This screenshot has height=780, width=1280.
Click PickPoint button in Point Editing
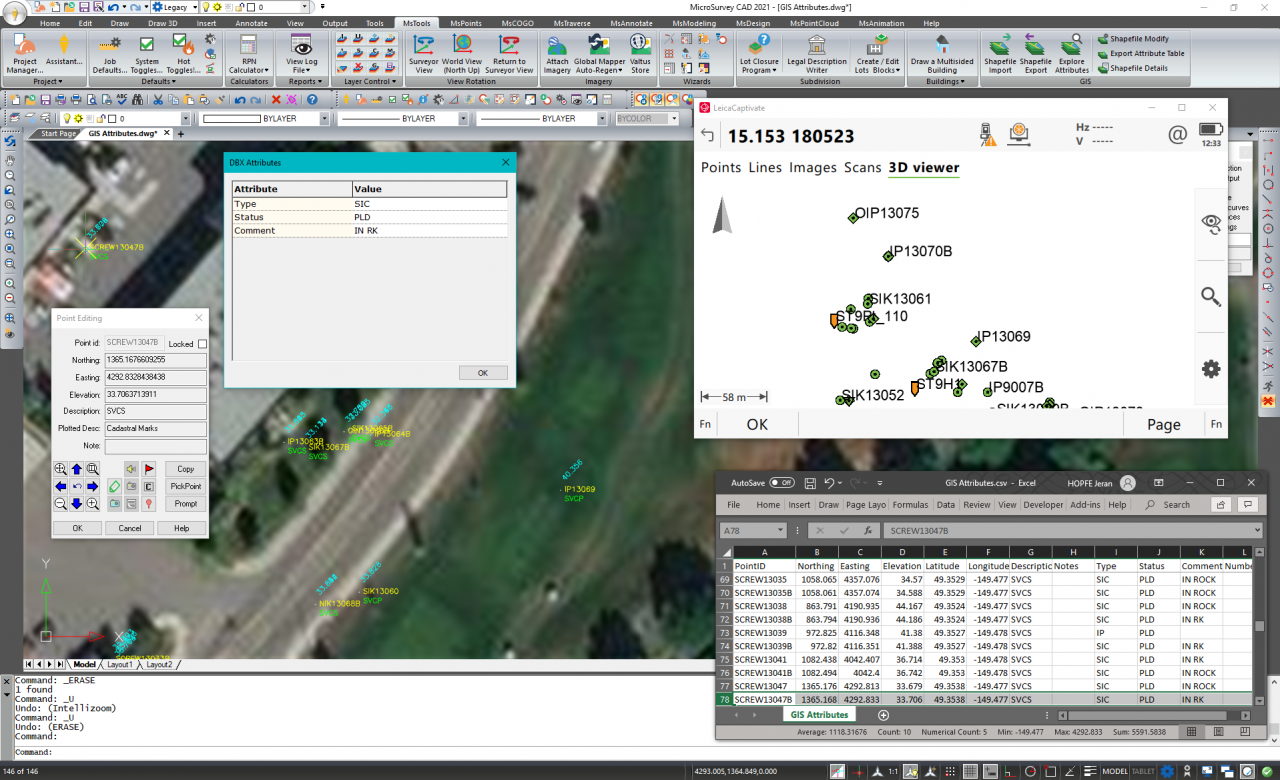[185, 486]
